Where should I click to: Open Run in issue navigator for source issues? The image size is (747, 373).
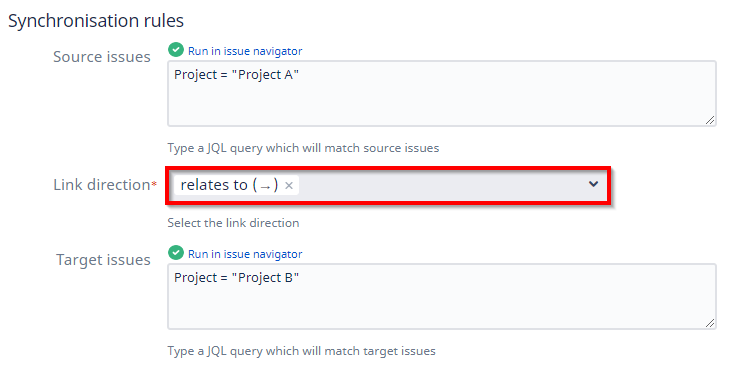(x=245, y=50)
